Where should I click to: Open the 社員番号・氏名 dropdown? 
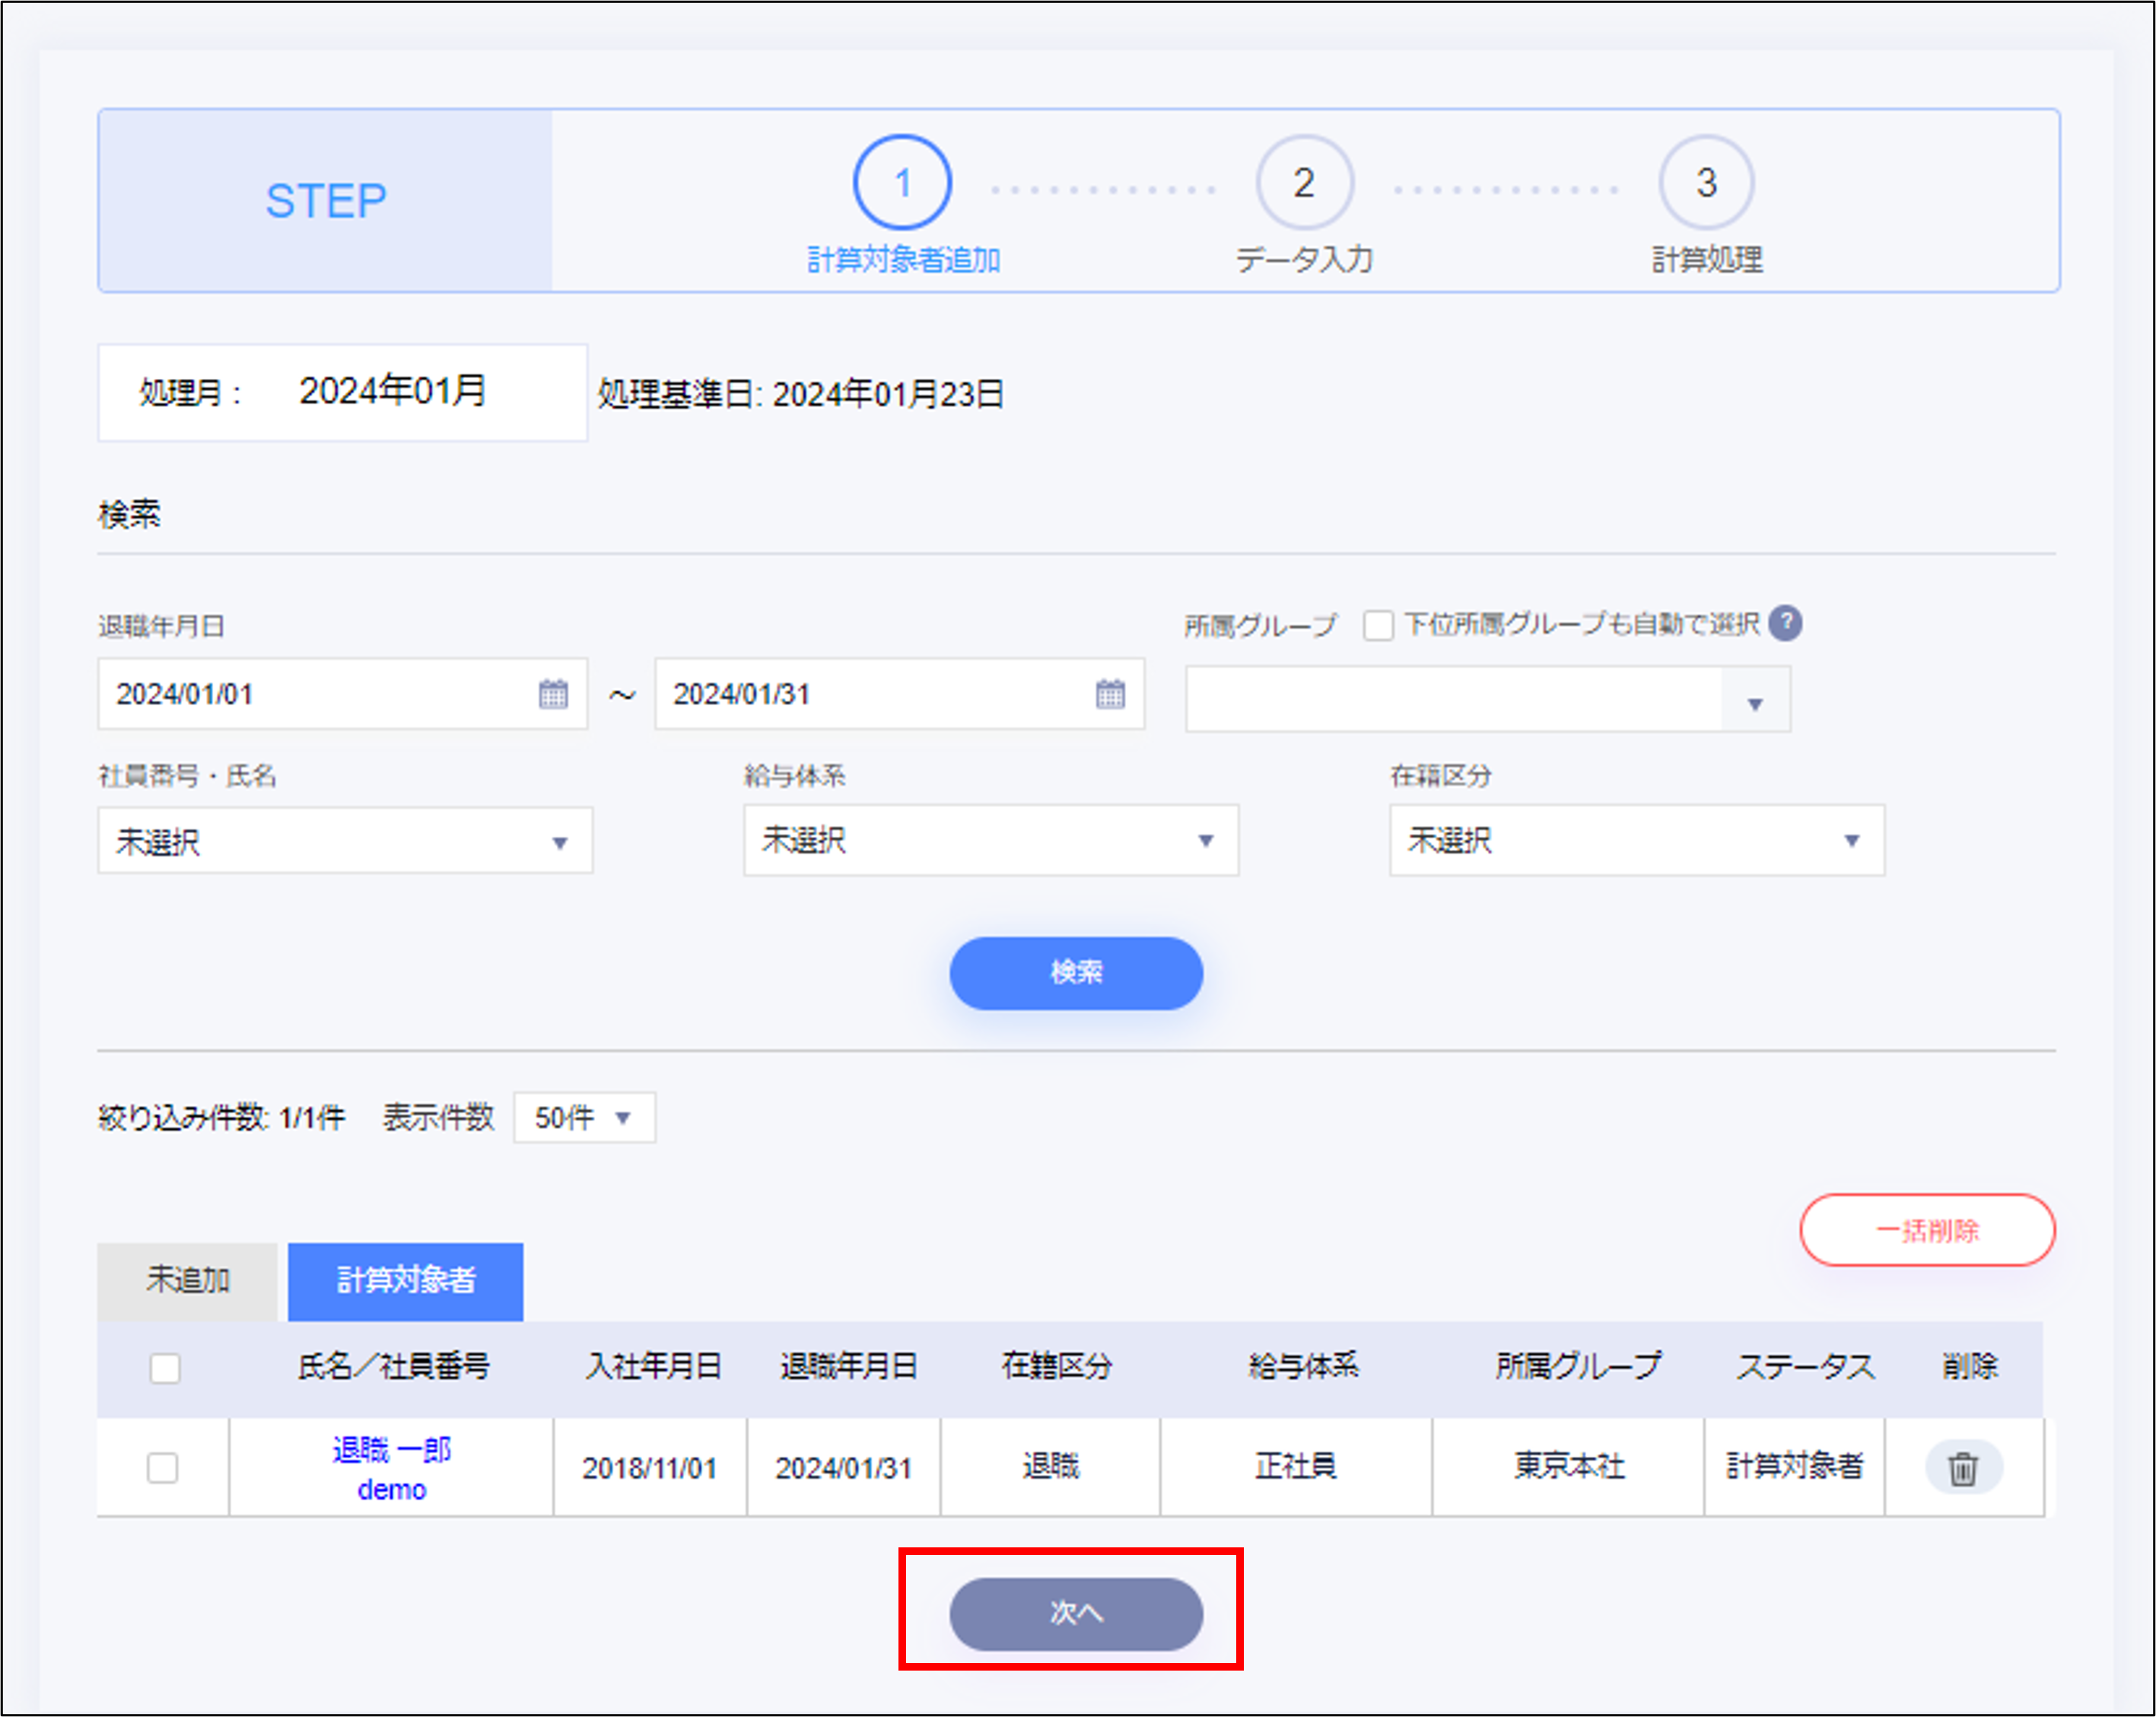click(344, 842)
